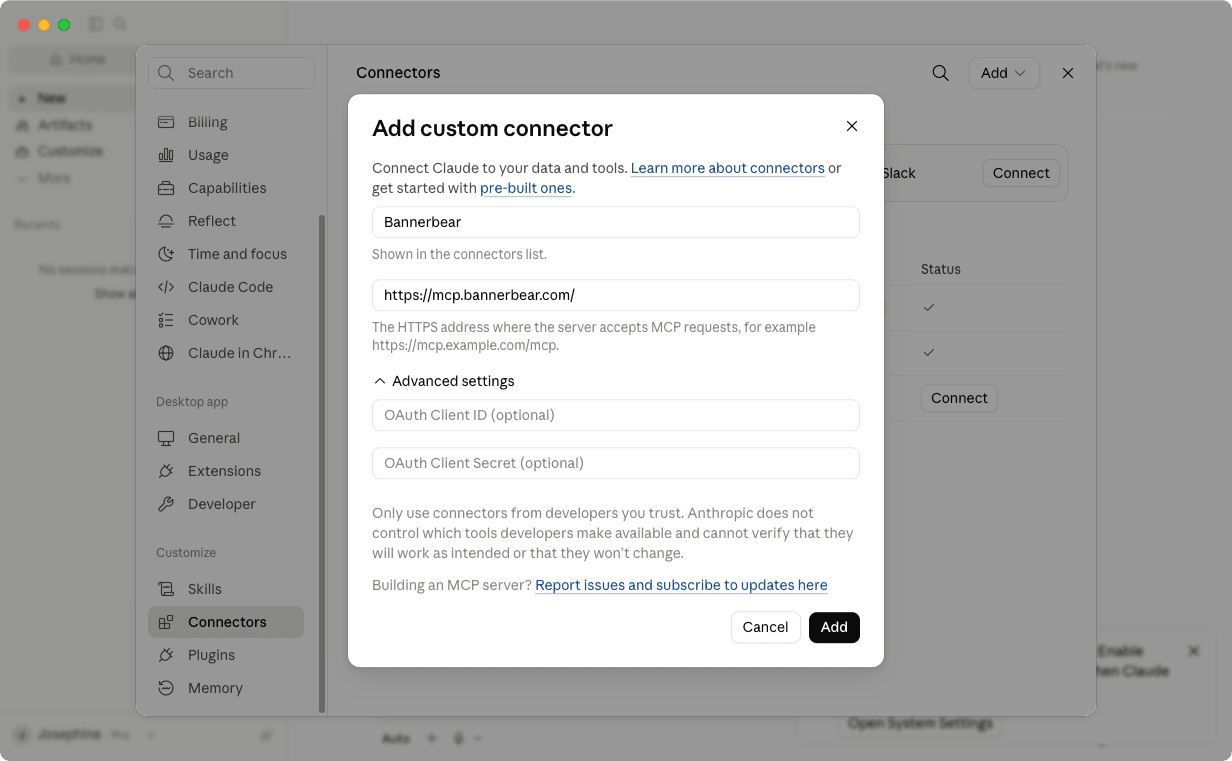
Task: Click the General monitor icon
Action: click(166, 438)
